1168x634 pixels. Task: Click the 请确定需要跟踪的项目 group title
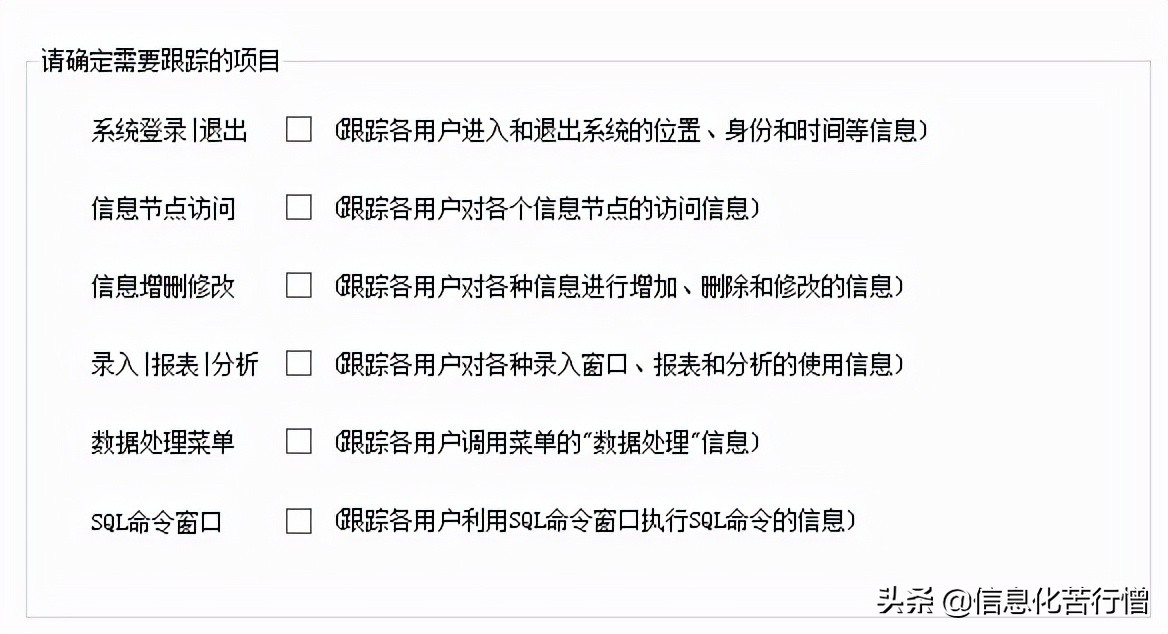[x=161, y=61]
